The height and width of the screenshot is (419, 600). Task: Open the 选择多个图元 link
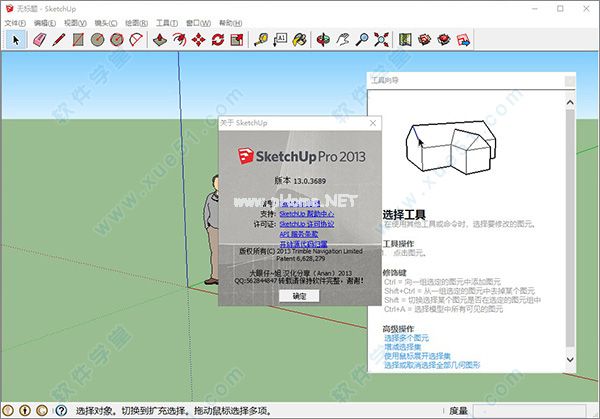click(x=406, y=338)
